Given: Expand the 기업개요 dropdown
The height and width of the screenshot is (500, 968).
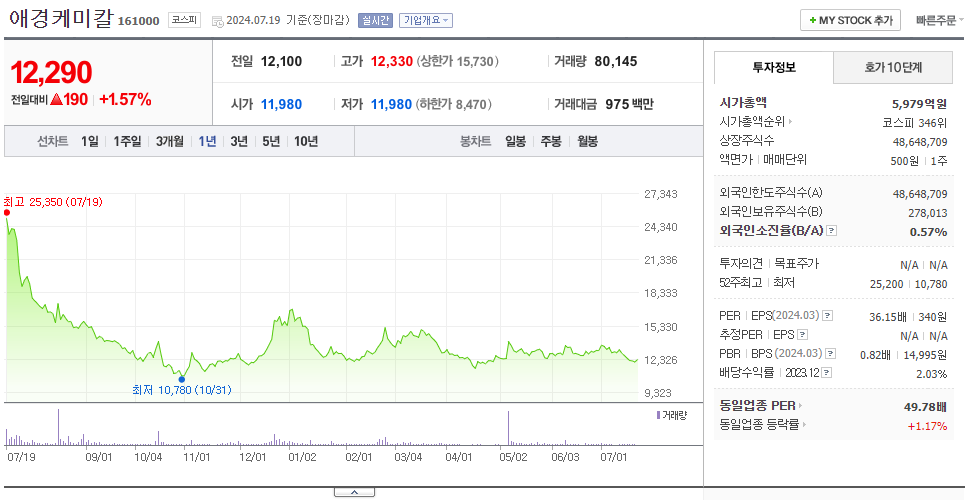Looking at the screenshot, I should (426, 20).
